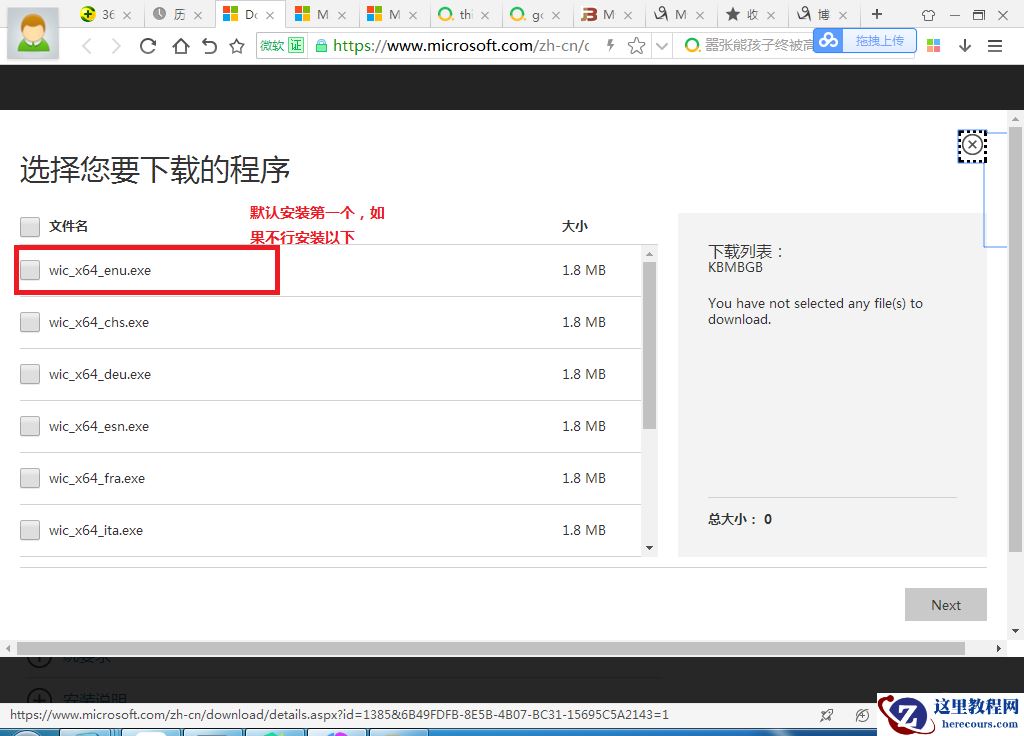Click the wic_x64_chs.exe file name
The width and height of the screenshot is (1024, 736).
click(99, 323)
